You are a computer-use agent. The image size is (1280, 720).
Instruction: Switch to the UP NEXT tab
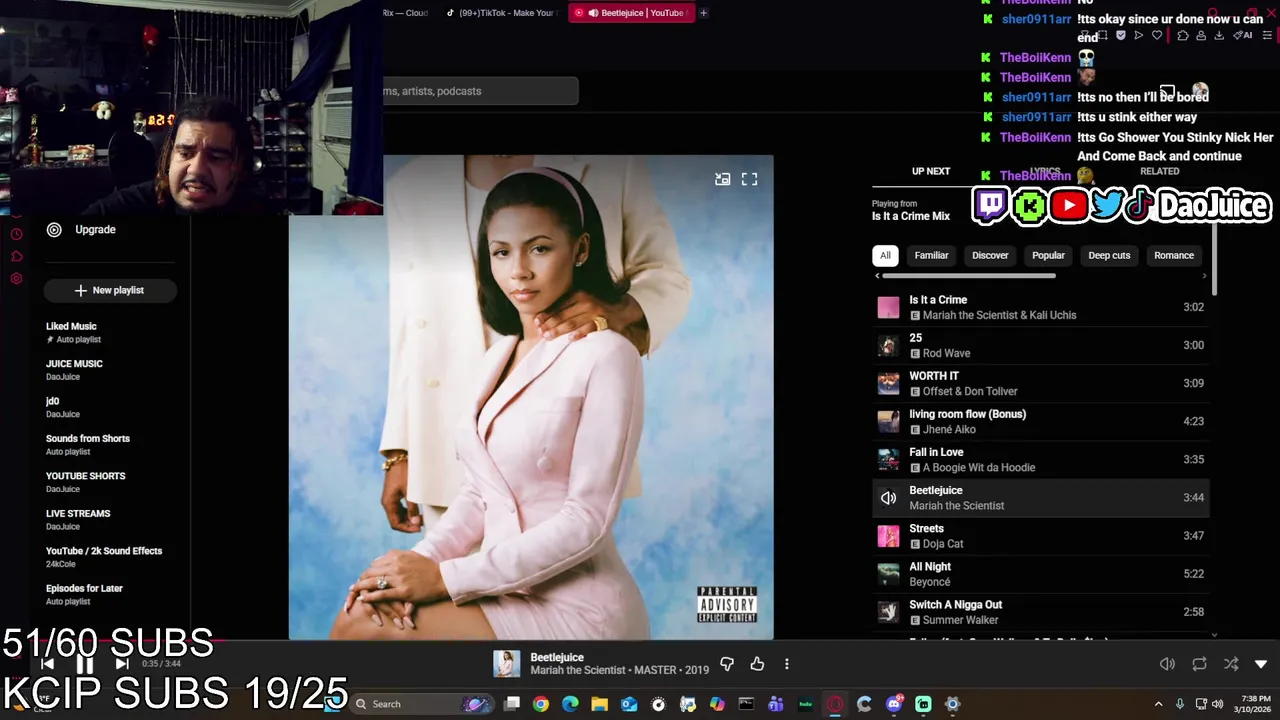931,171
